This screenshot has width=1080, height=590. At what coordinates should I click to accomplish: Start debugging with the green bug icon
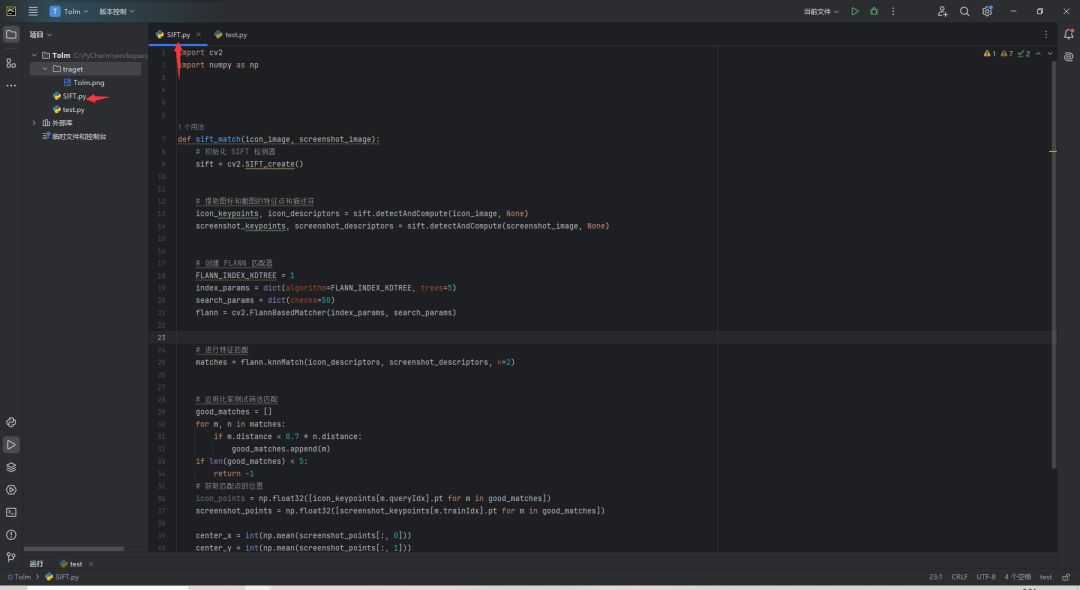tap(874, 11)
